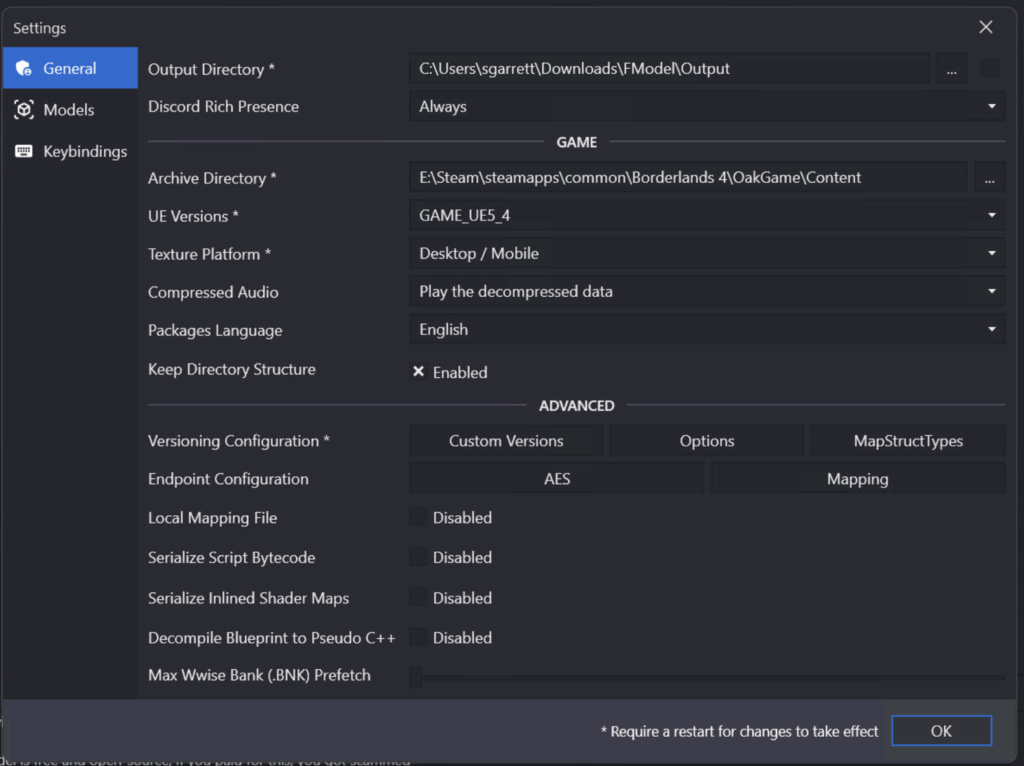This screenshot has height=766, width=1024.
Task: Enable the Local Mapping File checkbox
Action: point(419,518)
